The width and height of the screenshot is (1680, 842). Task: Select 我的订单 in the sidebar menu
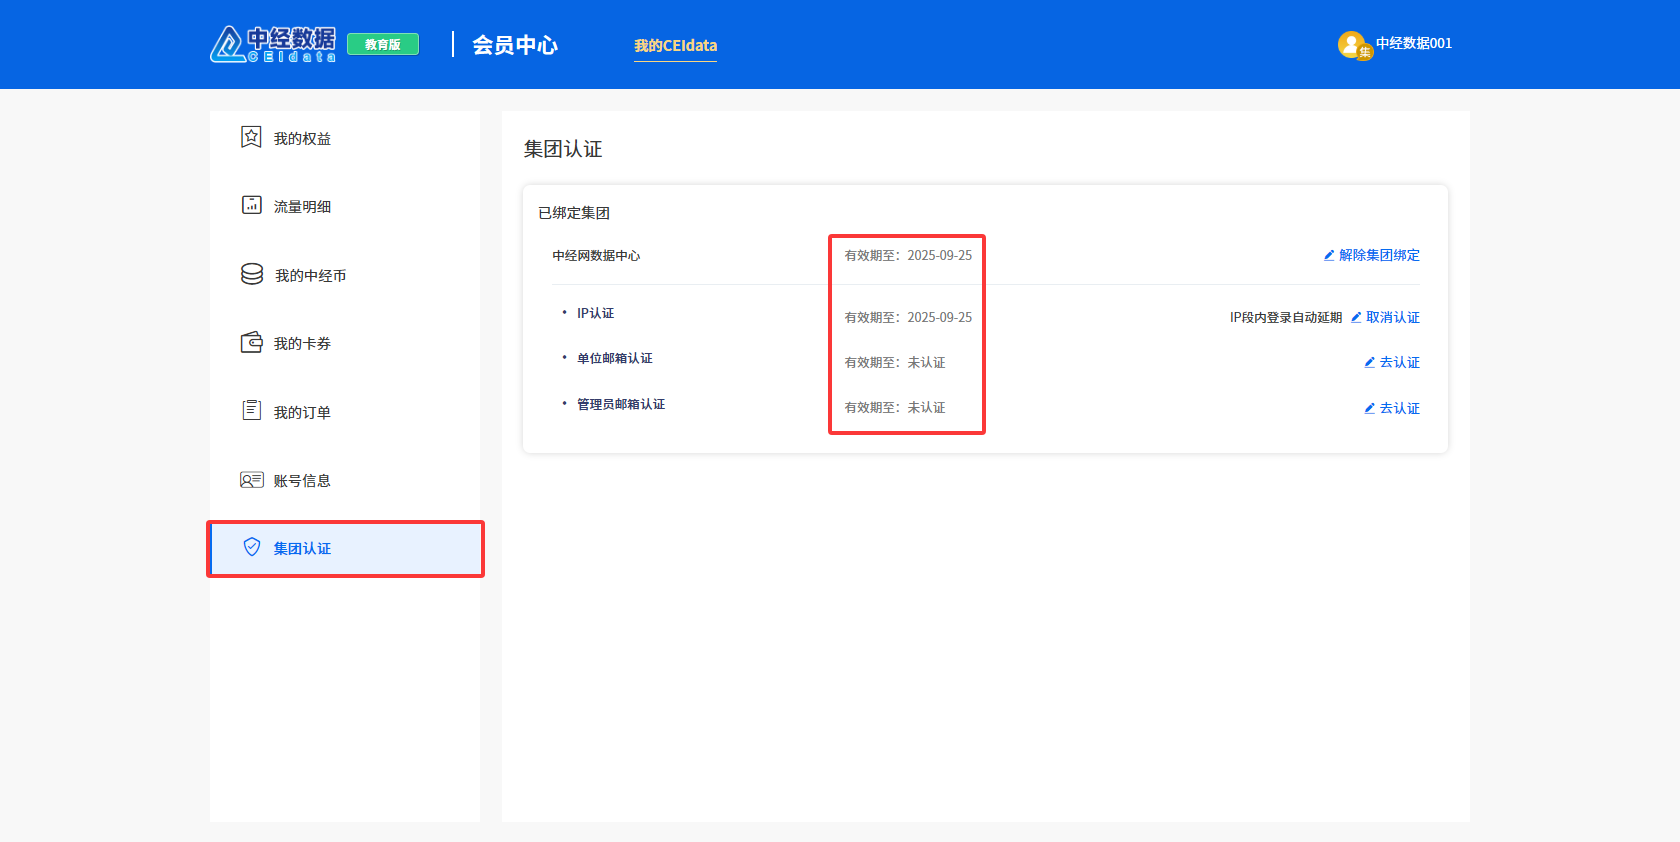click(302, 412)
